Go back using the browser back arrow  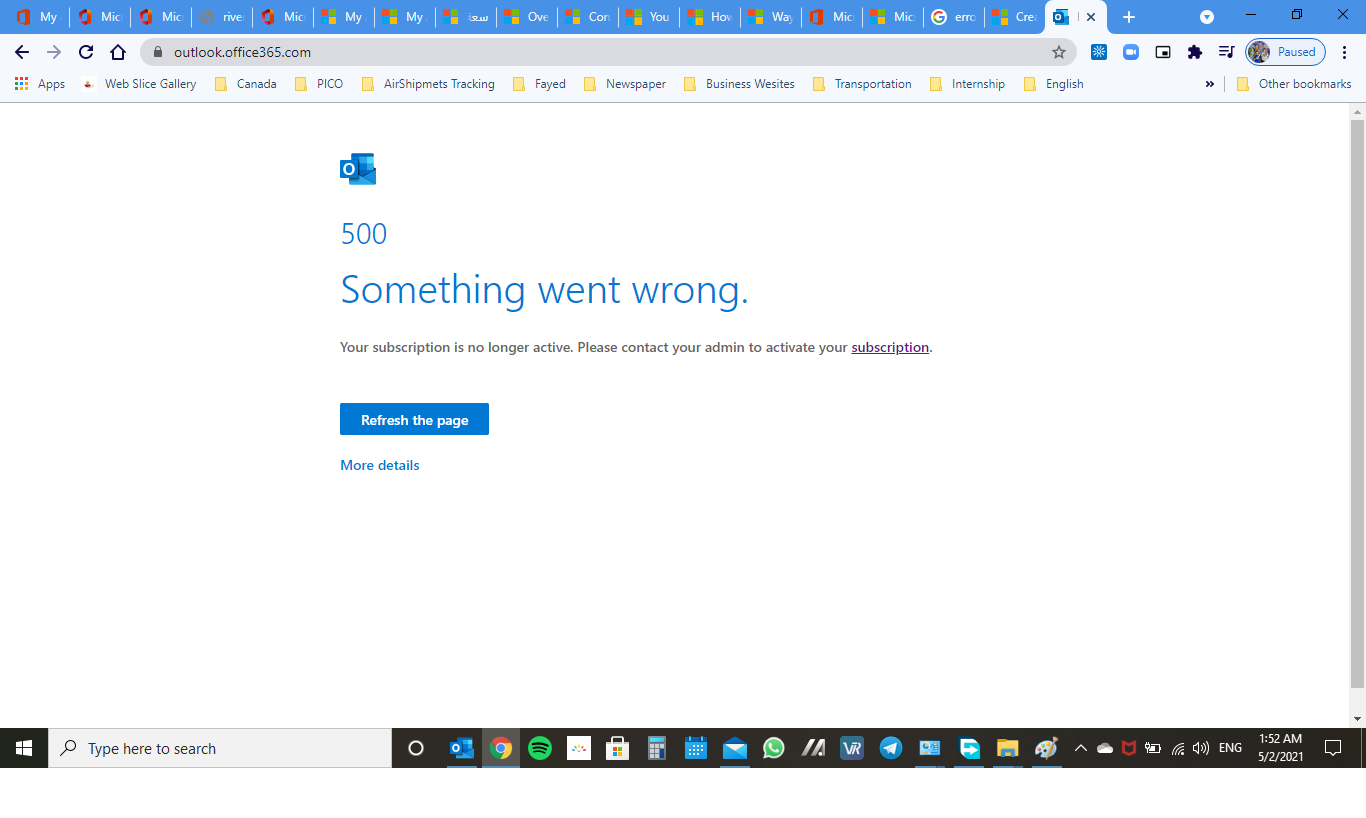[22, 52]
